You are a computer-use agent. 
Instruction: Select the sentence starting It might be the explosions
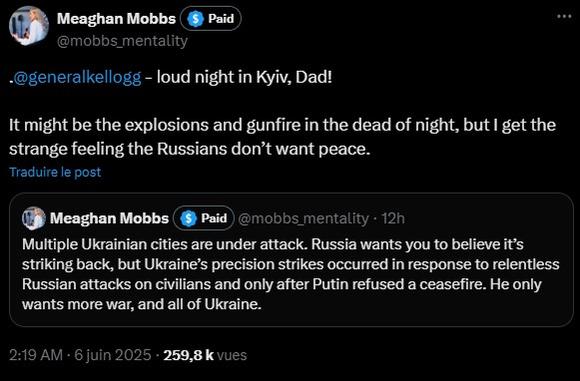pos(282,137)
